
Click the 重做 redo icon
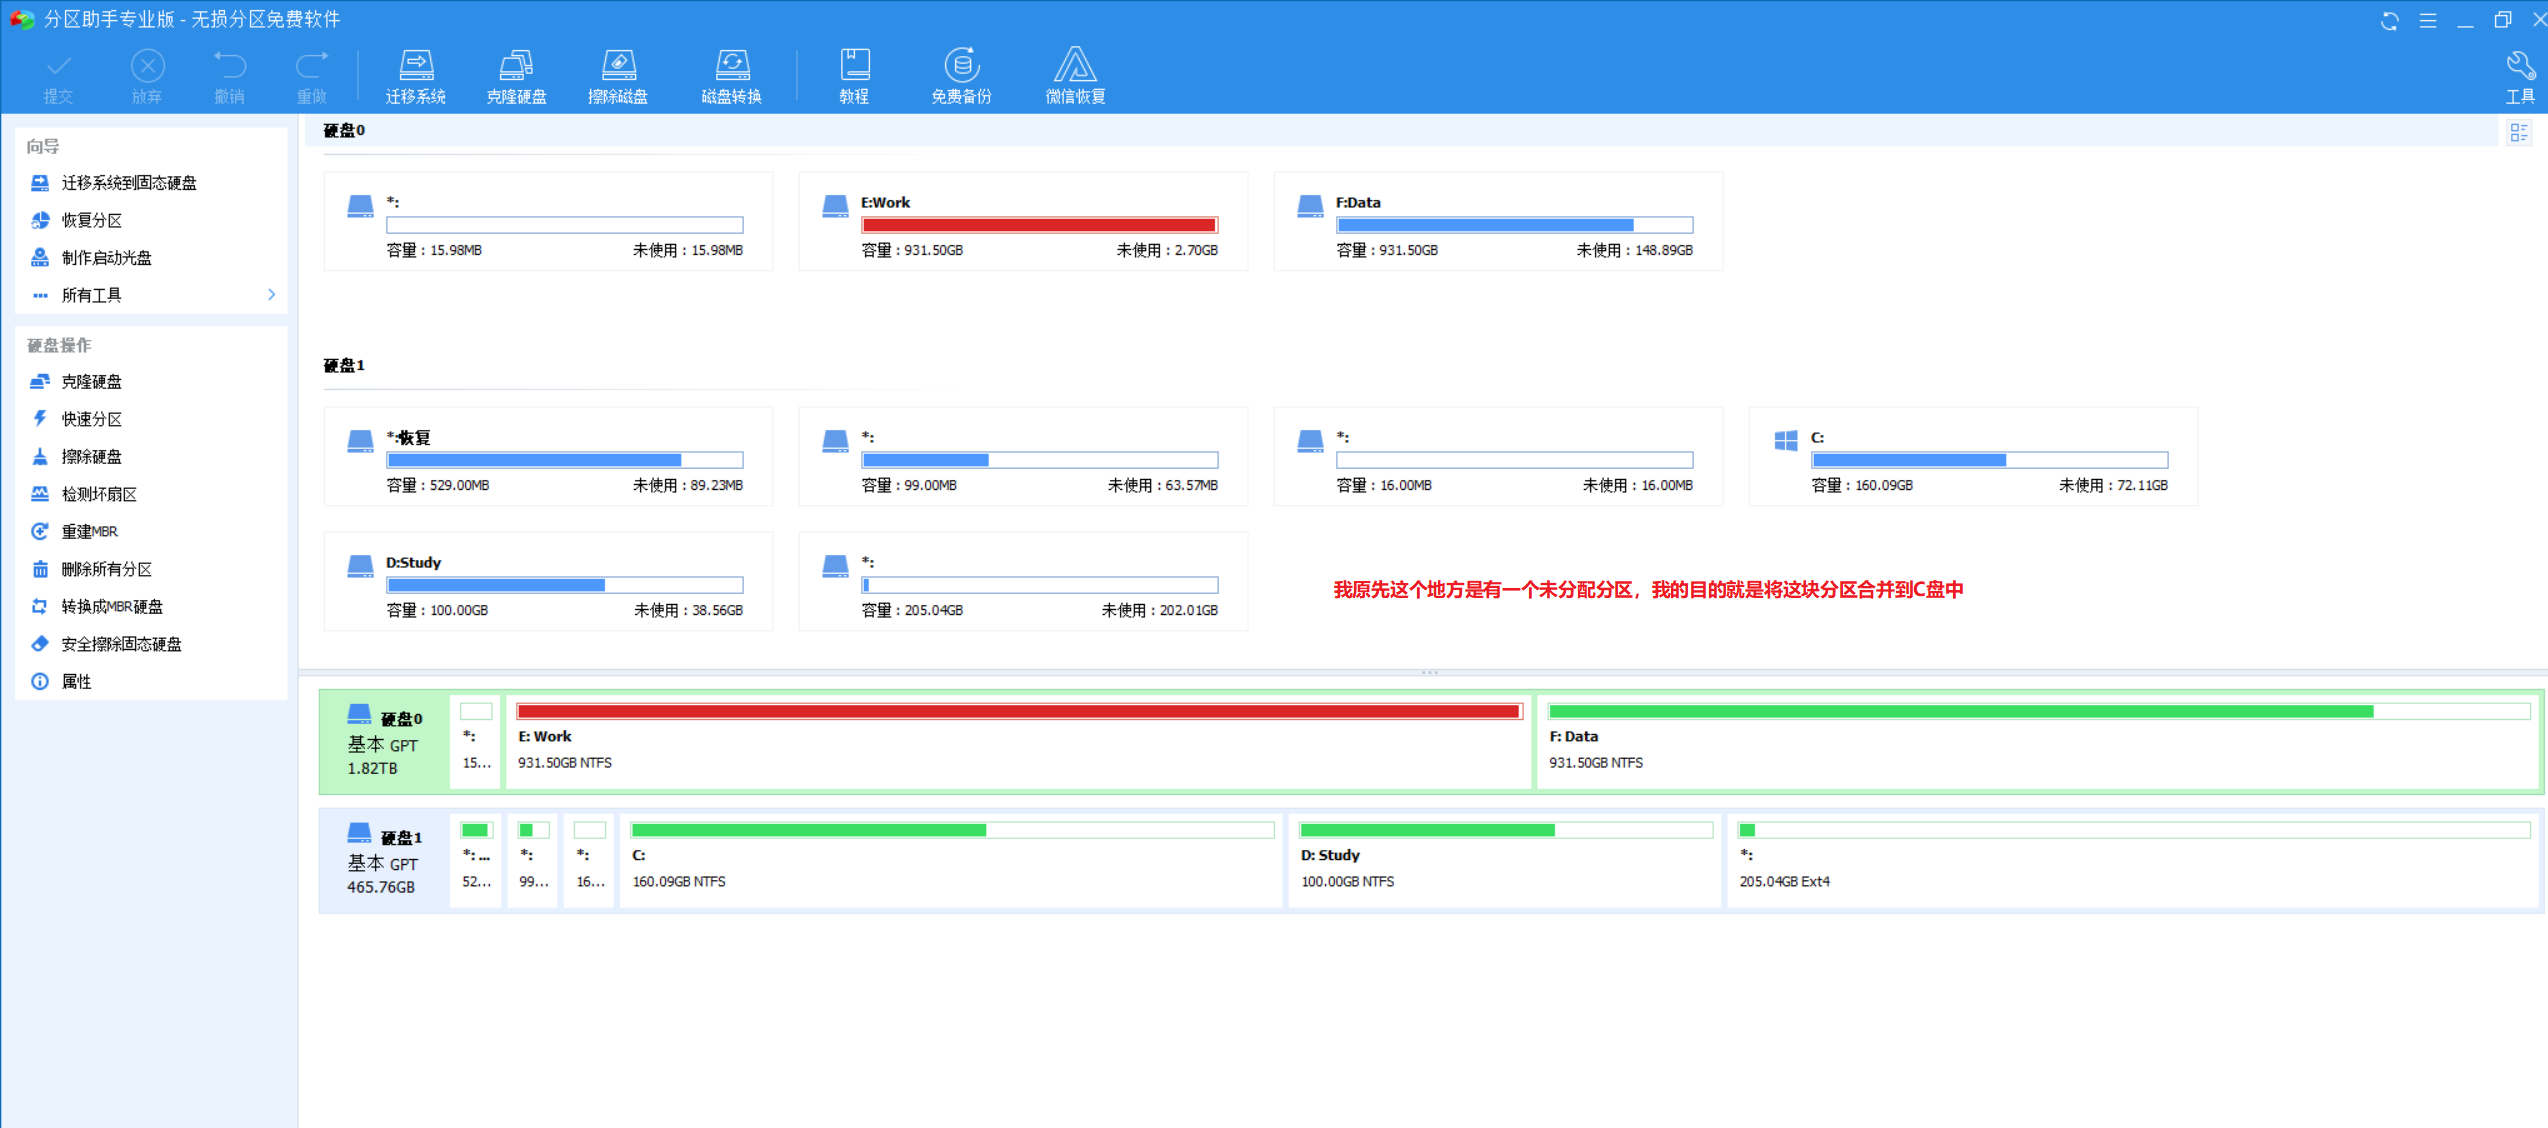coord(311,77)
